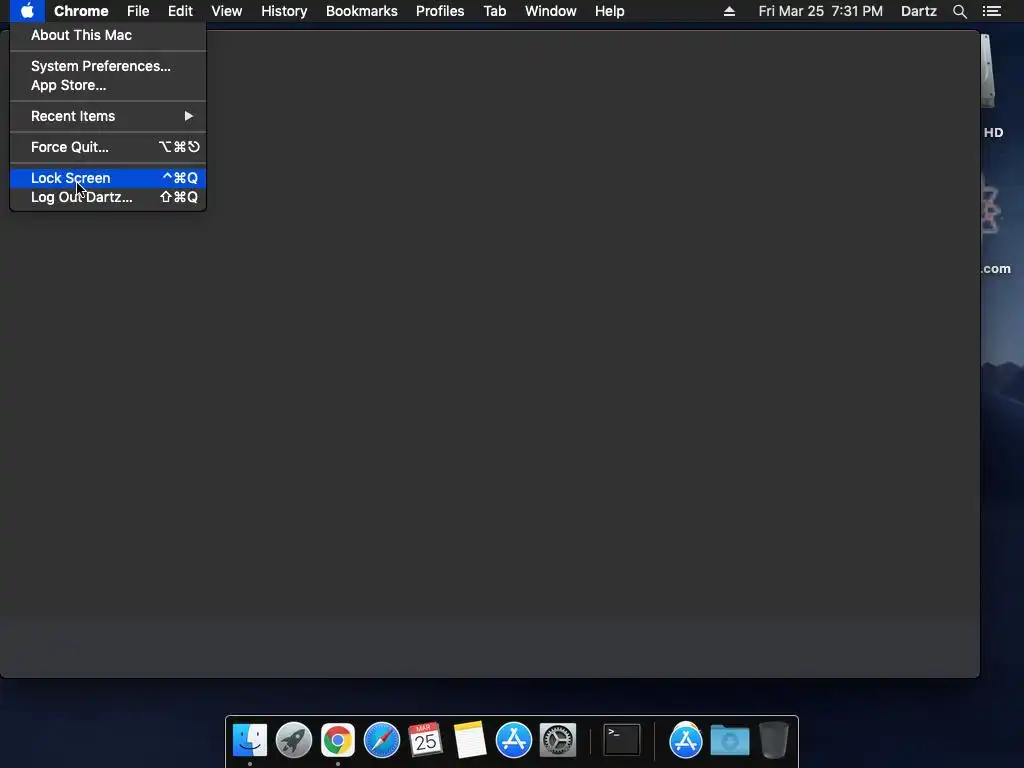Select Force Quit... menu entry
Screen dimensions: 1024x768
pyautogui.click(x=108, y=147)
